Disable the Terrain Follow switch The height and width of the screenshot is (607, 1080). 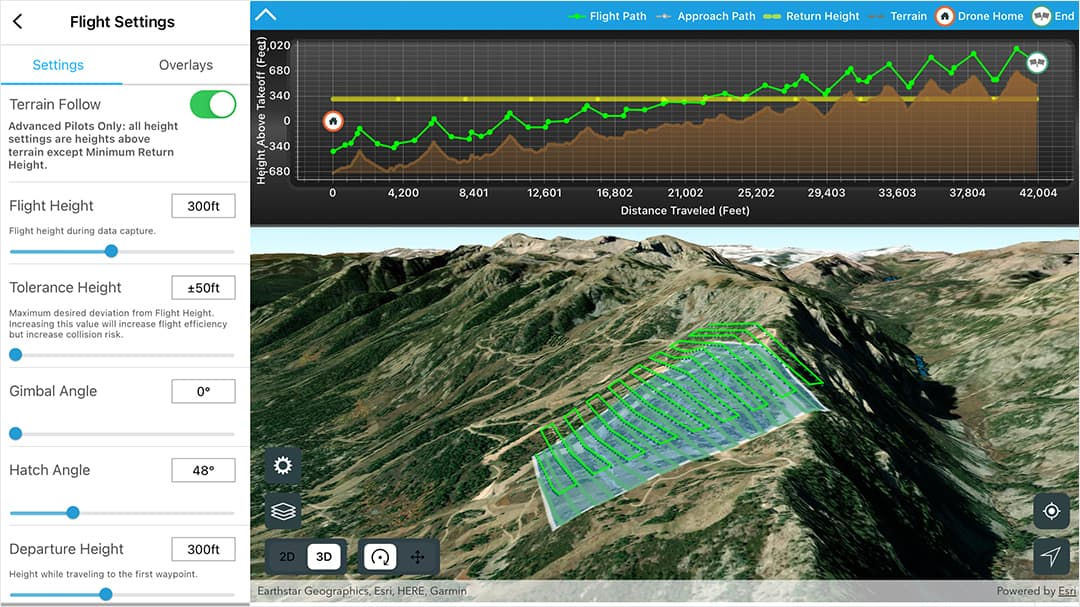click(213, 104)
